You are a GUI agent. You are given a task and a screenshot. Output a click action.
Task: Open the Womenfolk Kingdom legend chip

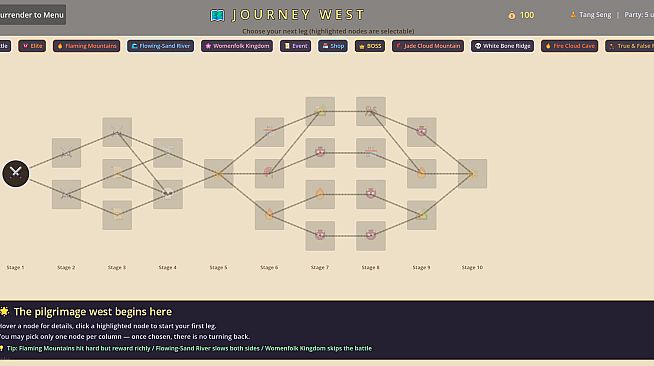click(x=237, y=46)
